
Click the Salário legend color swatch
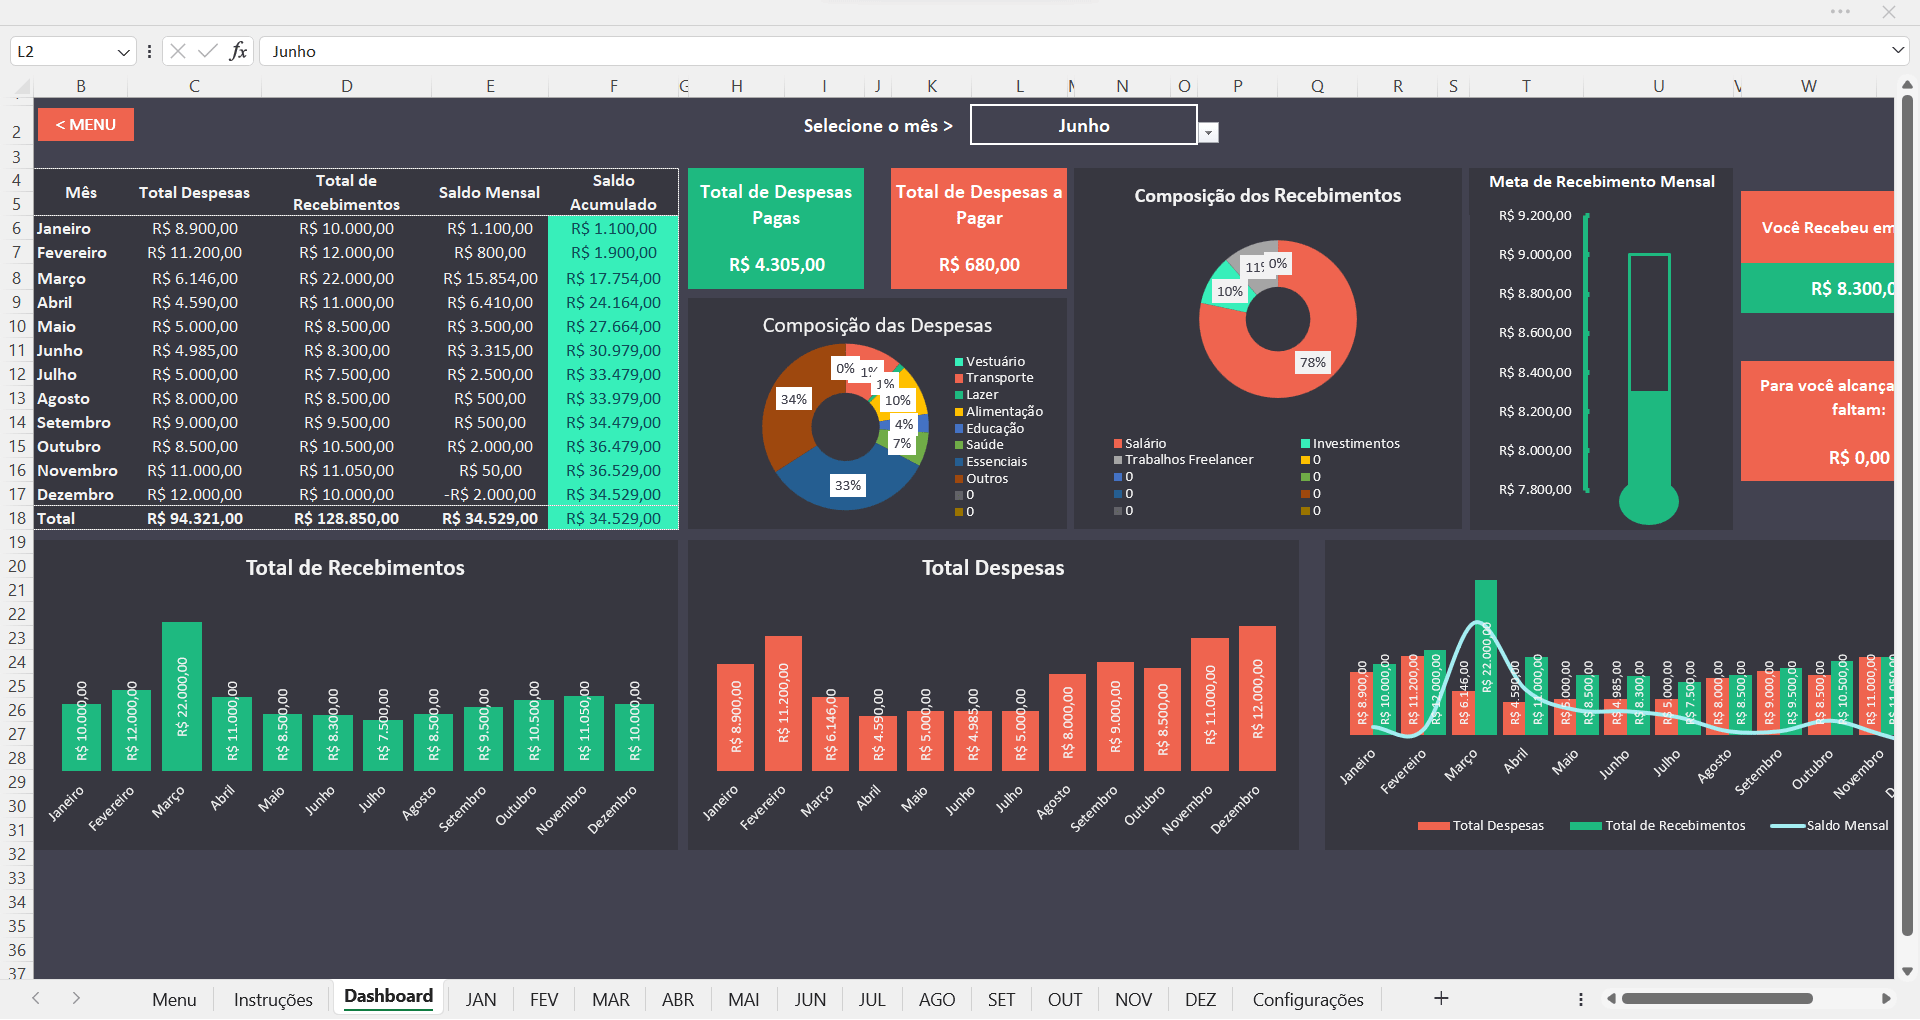pos(1118,444)
